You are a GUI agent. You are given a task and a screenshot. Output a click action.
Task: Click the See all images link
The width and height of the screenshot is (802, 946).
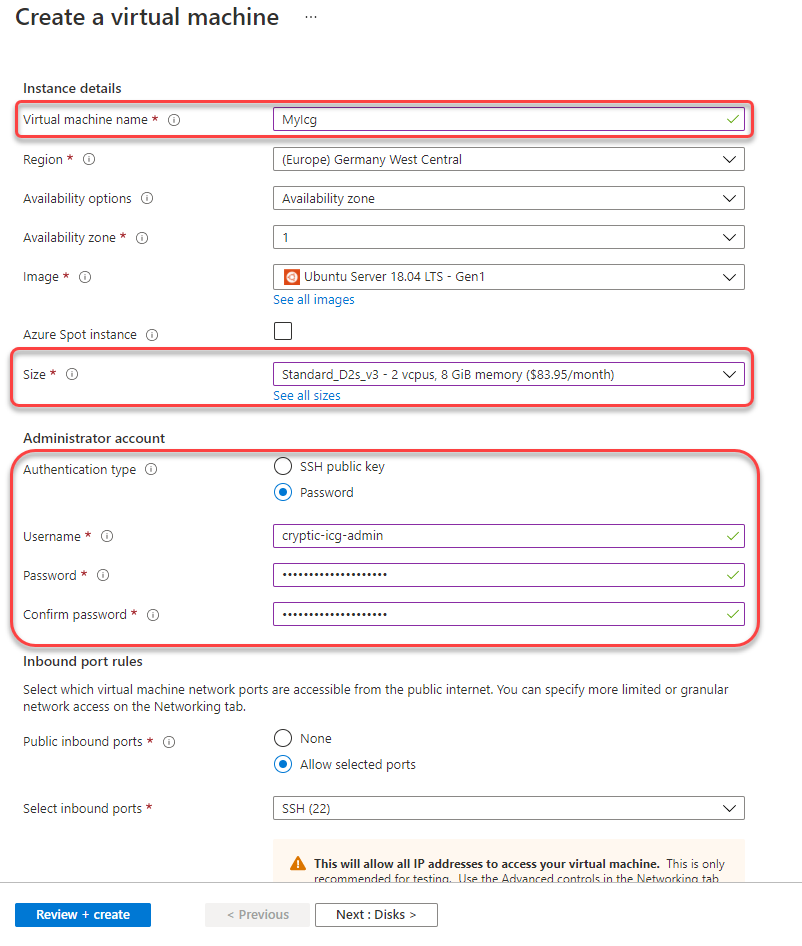(x=314, y=300)
